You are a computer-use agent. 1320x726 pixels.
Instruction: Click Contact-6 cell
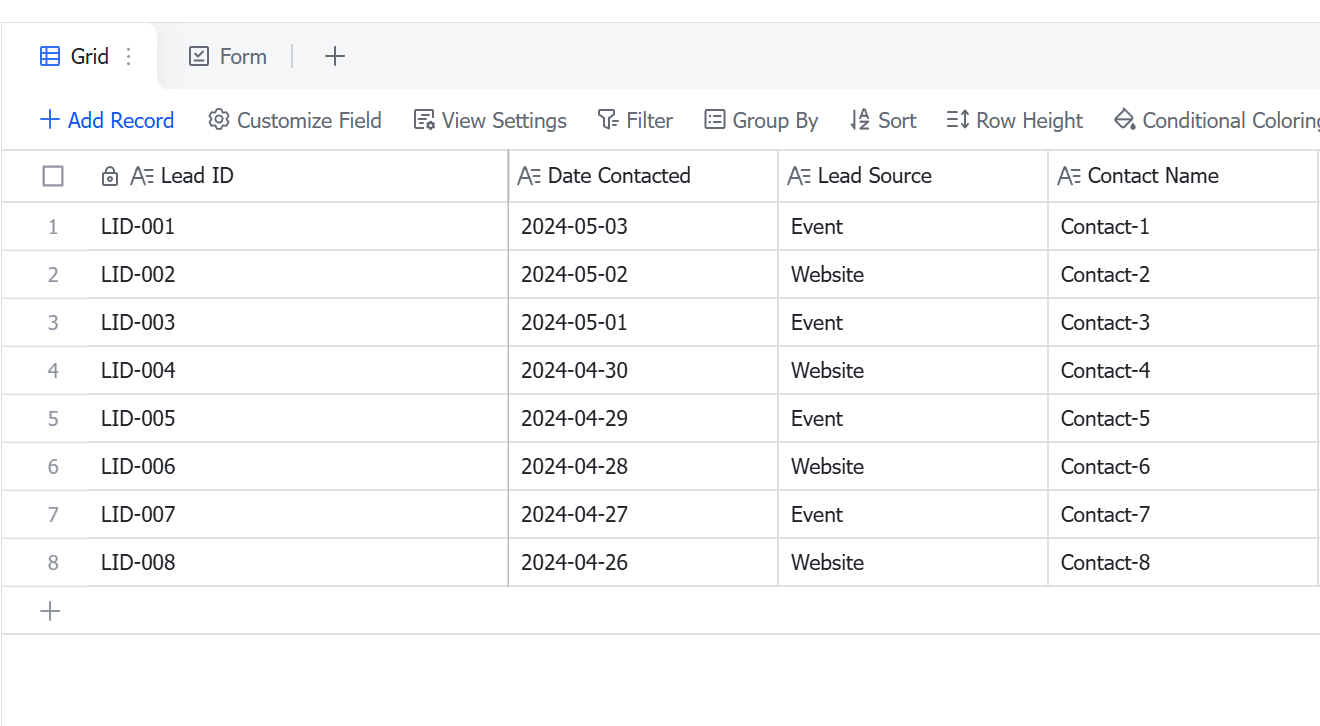coord(1183,466)
